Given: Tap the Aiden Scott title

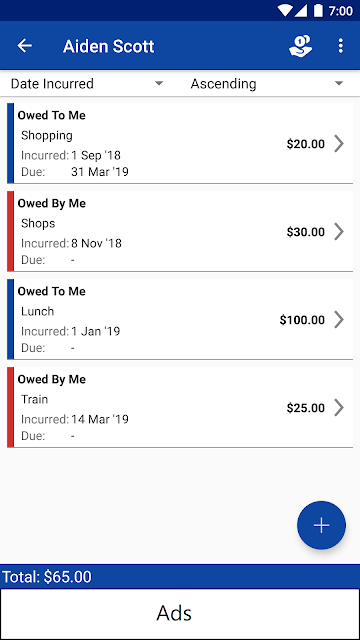Looking at the screenshot, I should click(x=109, y=46).
